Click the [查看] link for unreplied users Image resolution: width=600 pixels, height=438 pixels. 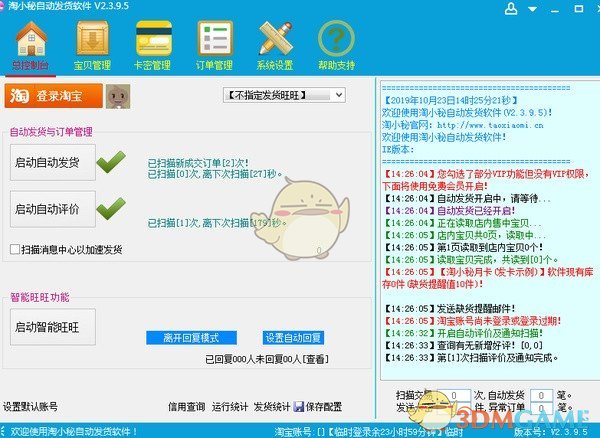coord(316,359)
